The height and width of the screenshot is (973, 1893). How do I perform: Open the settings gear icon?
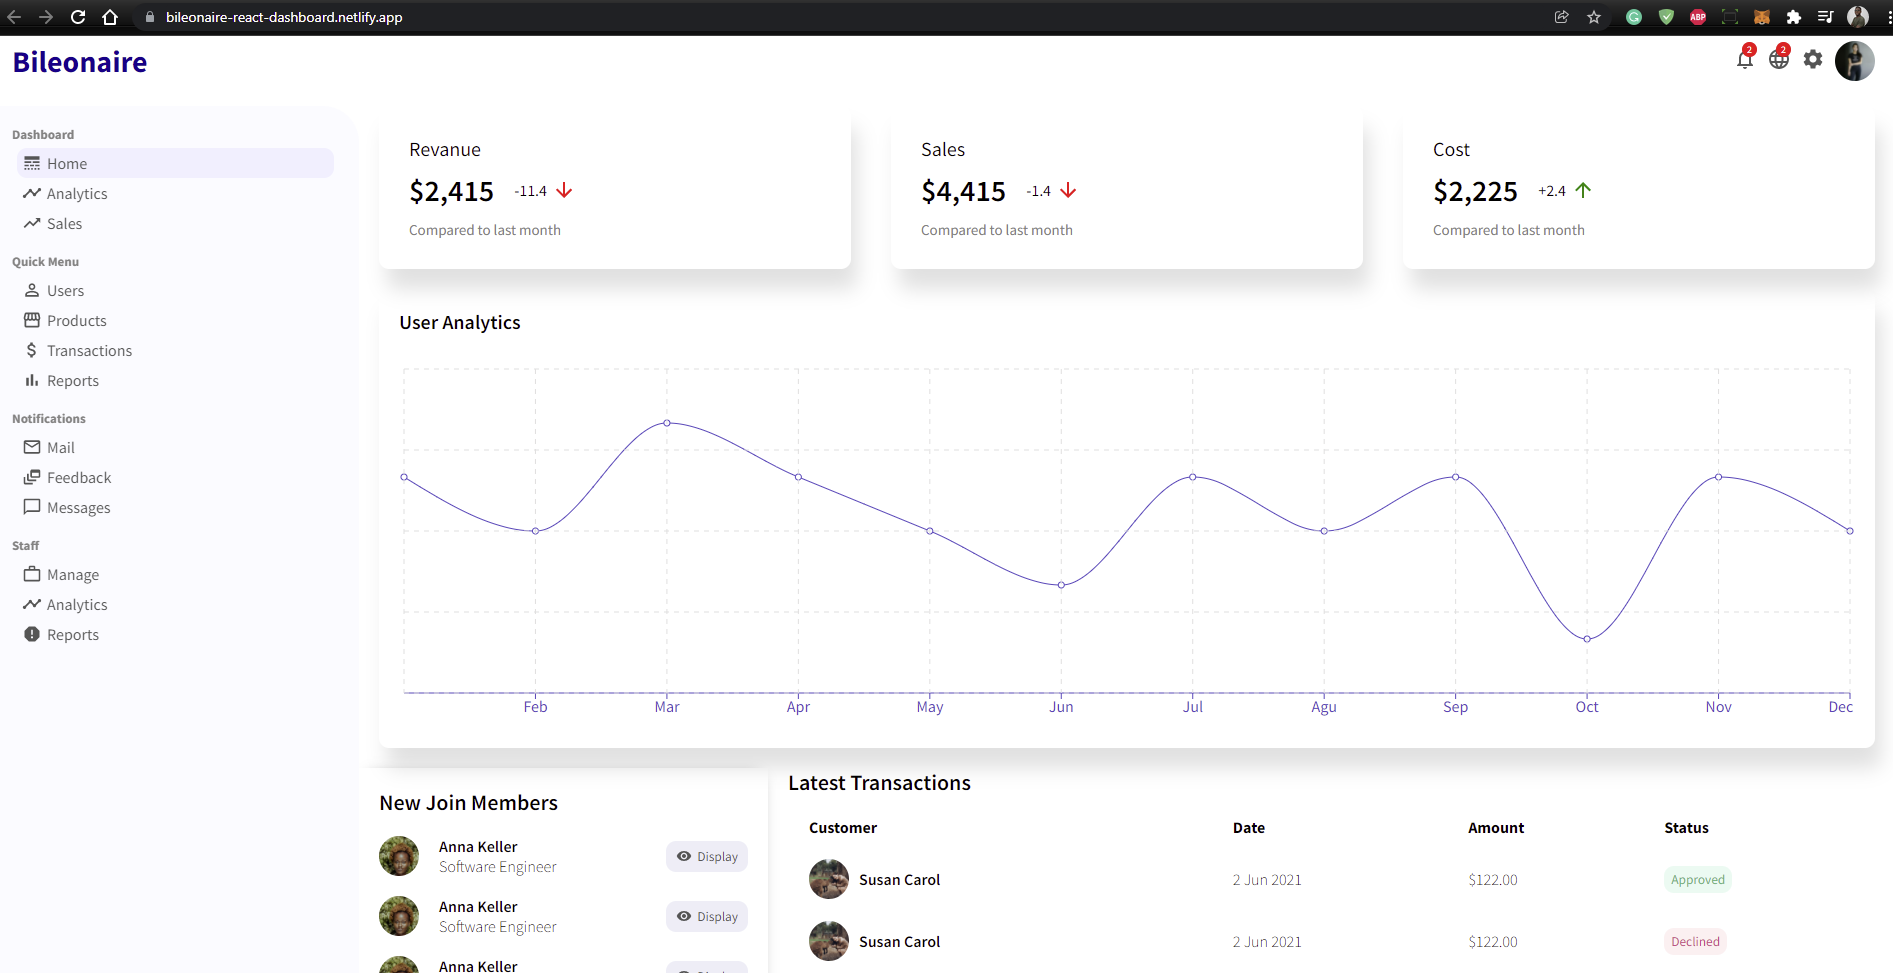1813,60
